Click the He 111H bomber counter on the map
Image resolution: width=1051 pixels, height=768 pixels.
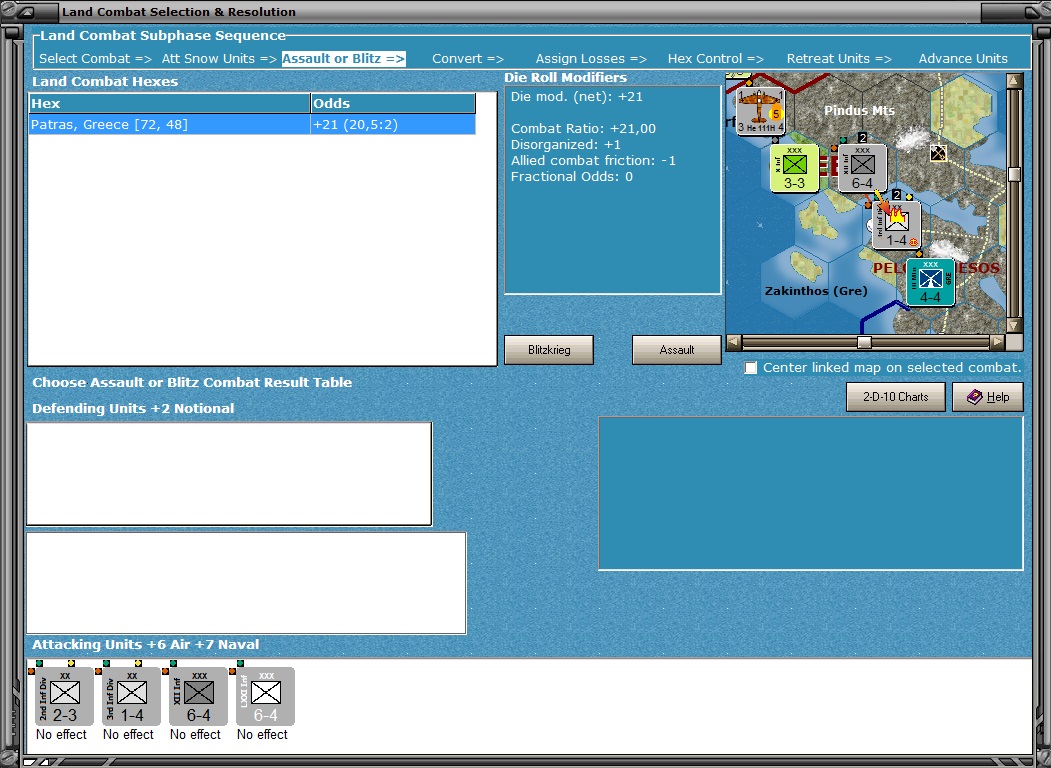tap(761, 111)
